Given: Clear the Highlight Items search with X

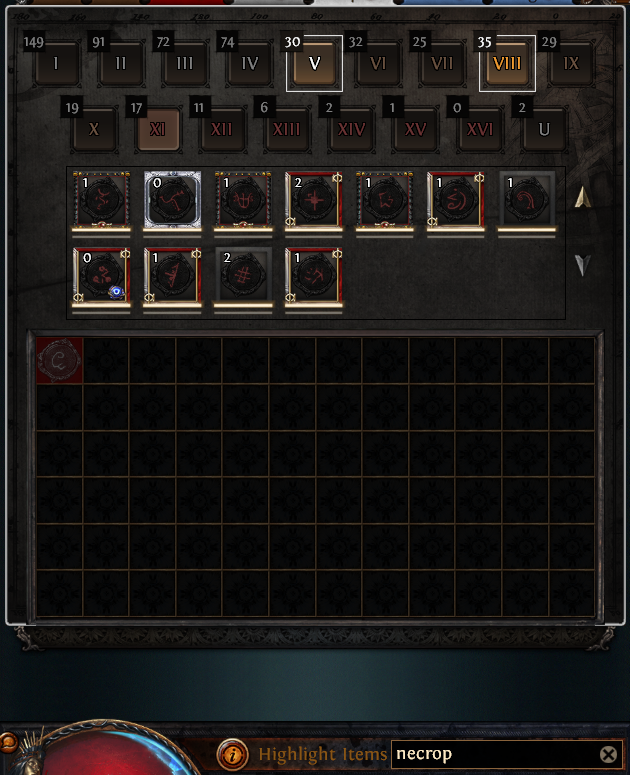Looking at the screenshot, I should (608, 754).
